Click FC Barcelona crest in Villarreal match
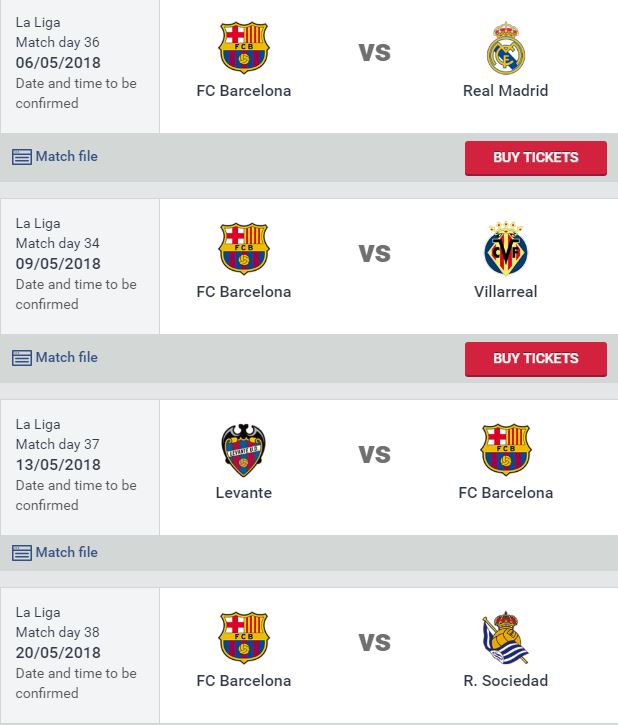Viewport: 618px width, 725px height. 243,249
